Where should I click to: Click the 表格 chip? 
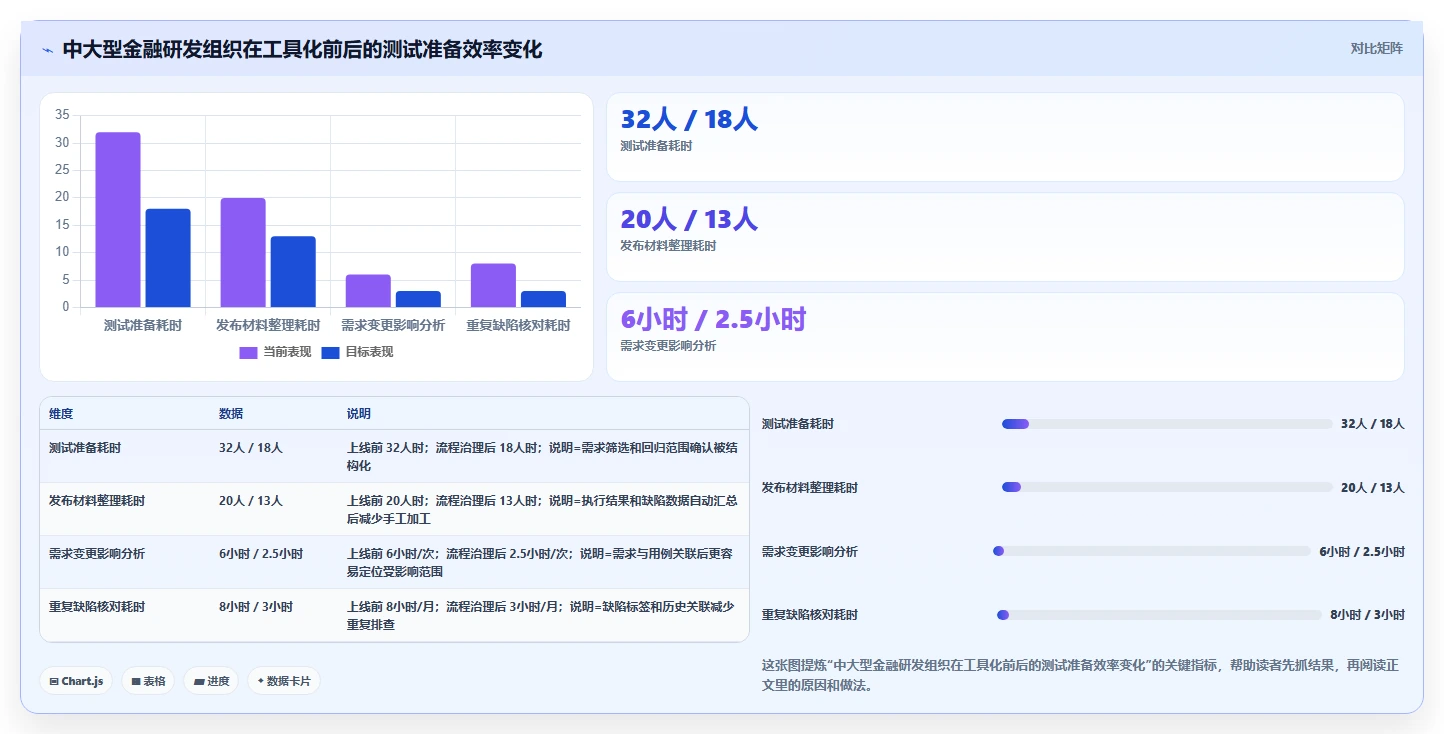point(148,681)
